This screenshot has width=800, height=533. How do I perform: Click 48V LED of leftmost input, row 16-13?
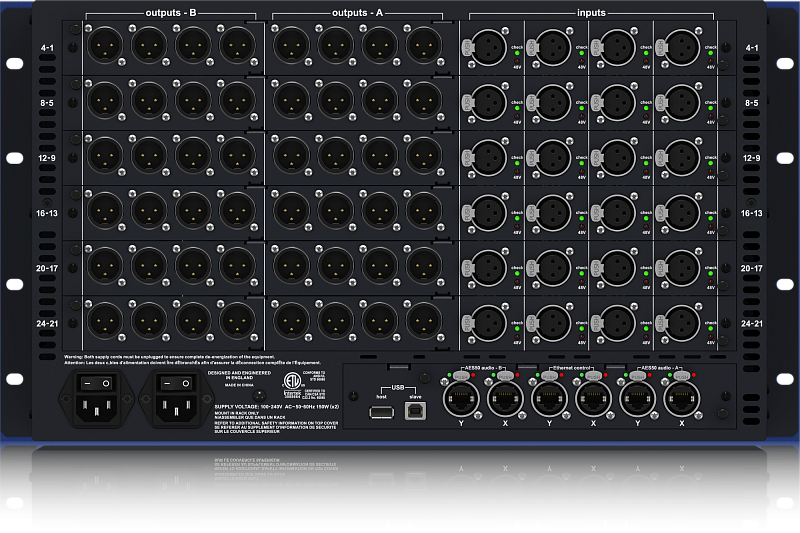[517, 226]
